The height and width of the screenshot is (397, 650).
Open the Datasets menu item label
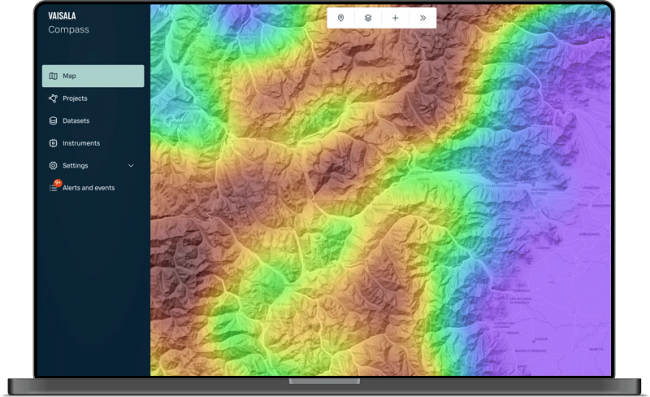pyautogui.click(x=76, y=121)
